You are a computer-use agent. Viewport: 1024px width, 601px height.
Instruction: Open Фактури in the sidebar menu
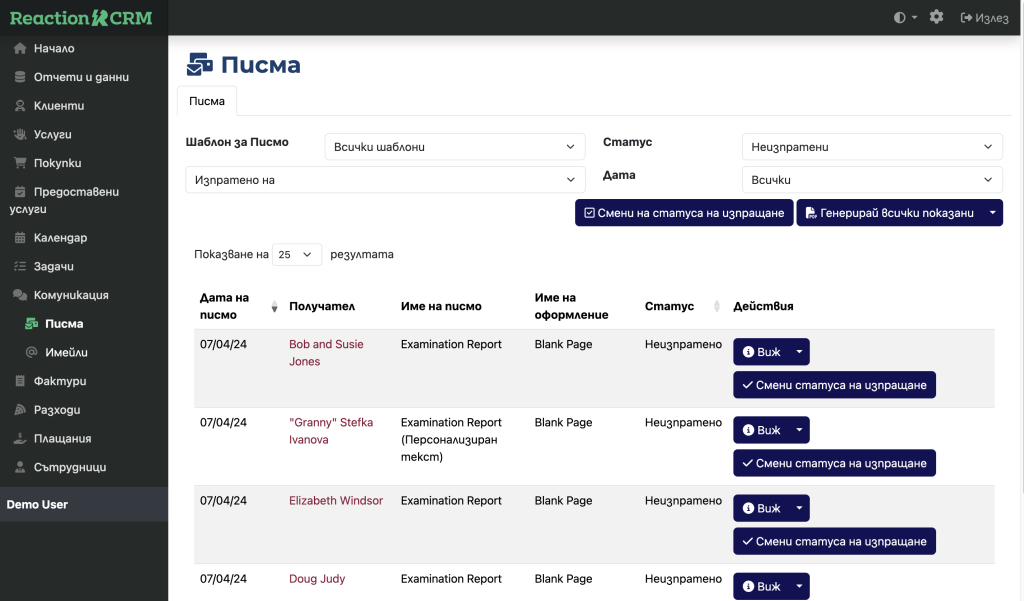tap(60, 381)
